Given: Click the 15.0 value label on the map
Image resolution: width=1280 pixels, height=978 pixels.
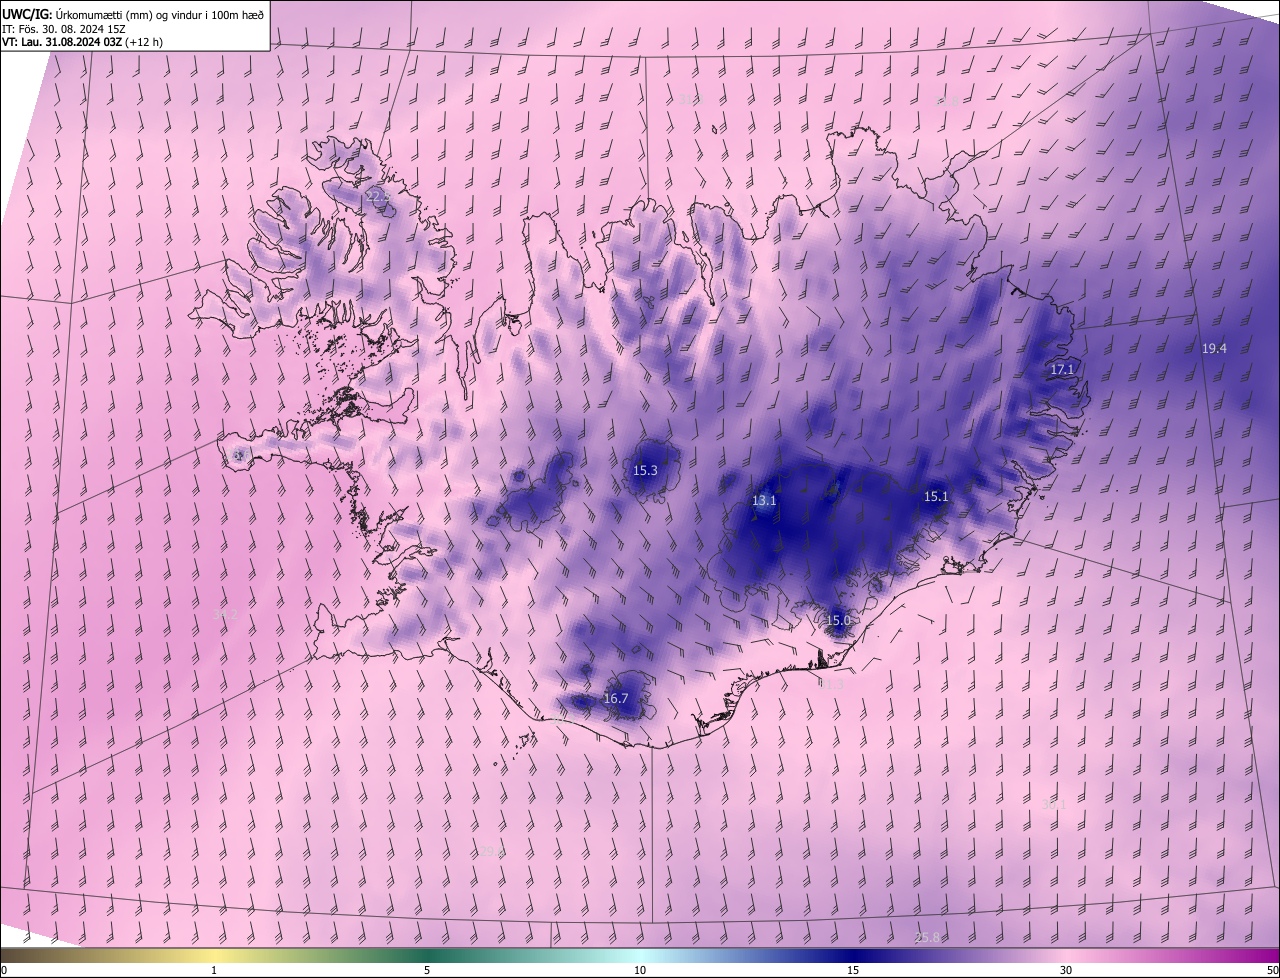Looking at the screenshot, I should click(x=838, y=621).
